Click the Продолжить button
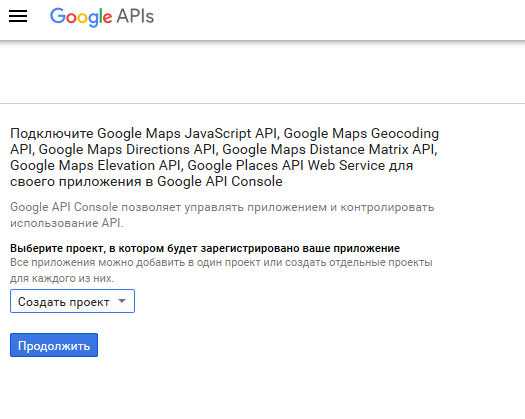The height and width of the screenshot is (419, 525). coord(54,345)
